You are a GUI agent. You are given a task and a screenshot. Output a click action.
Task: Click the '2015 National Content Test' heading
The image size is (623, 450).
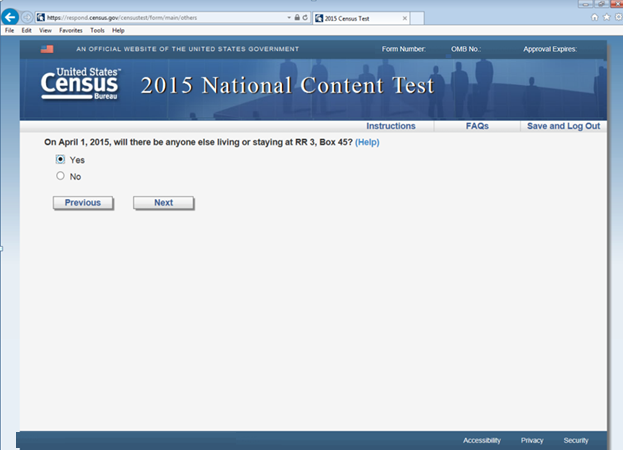pyautogui.click(x=287, y=85)
